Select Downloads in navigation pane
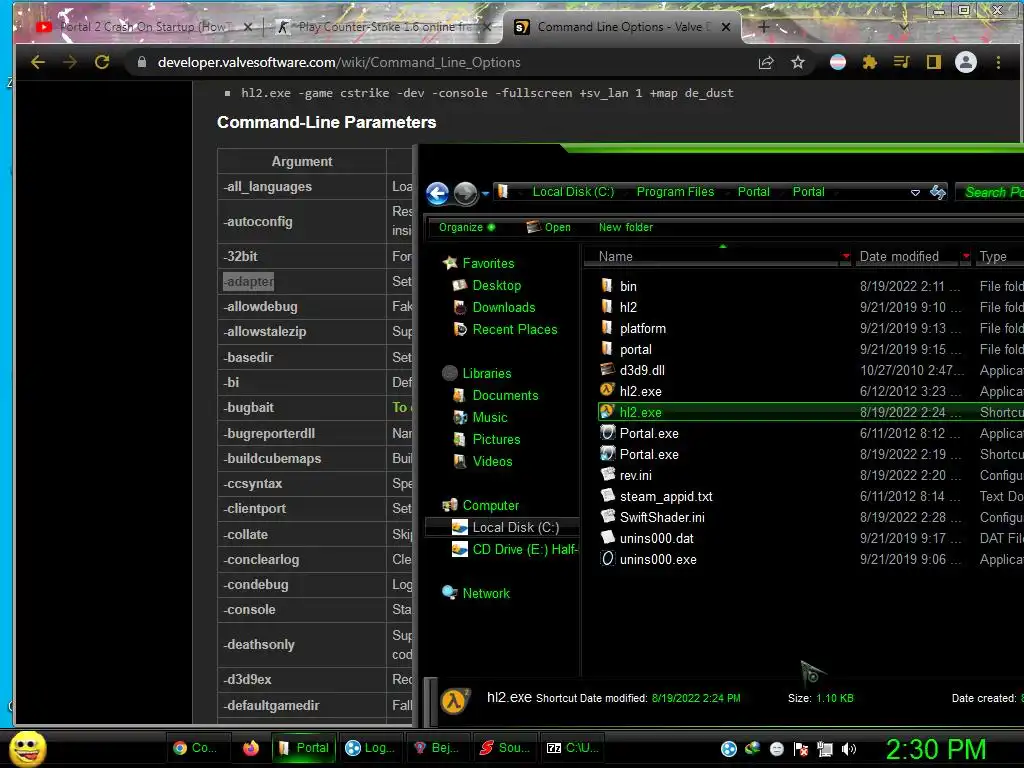 click(504, 308)
